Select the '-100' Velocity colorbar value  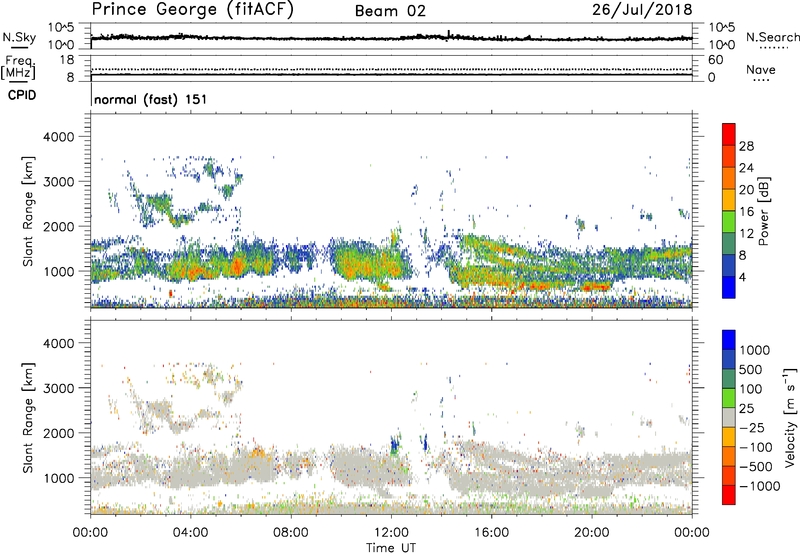coord(756,447)
